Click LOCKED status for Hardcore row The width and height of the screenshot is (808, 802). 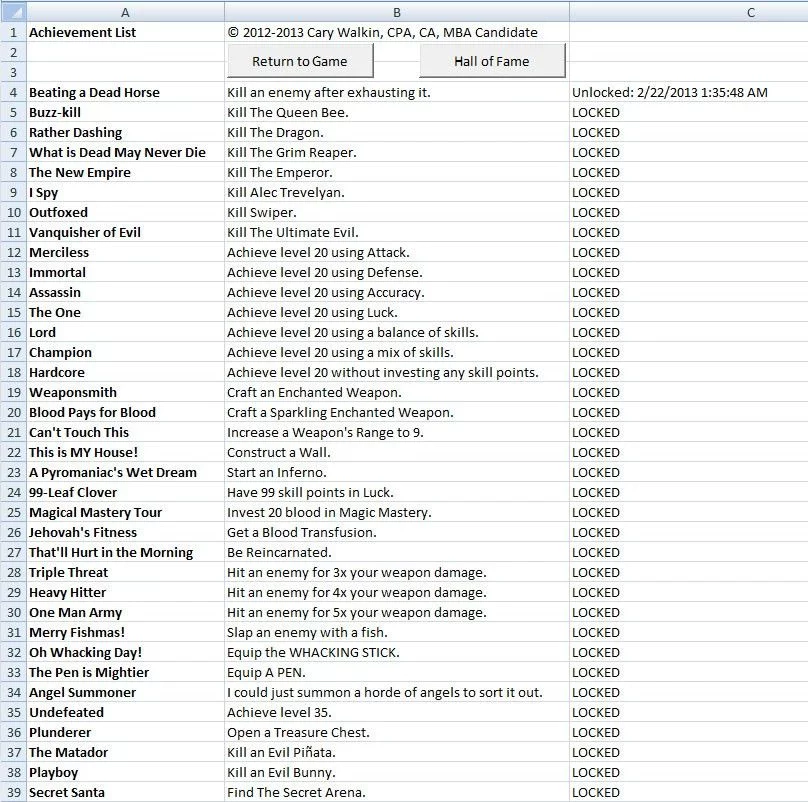click(x=689, y=372)
